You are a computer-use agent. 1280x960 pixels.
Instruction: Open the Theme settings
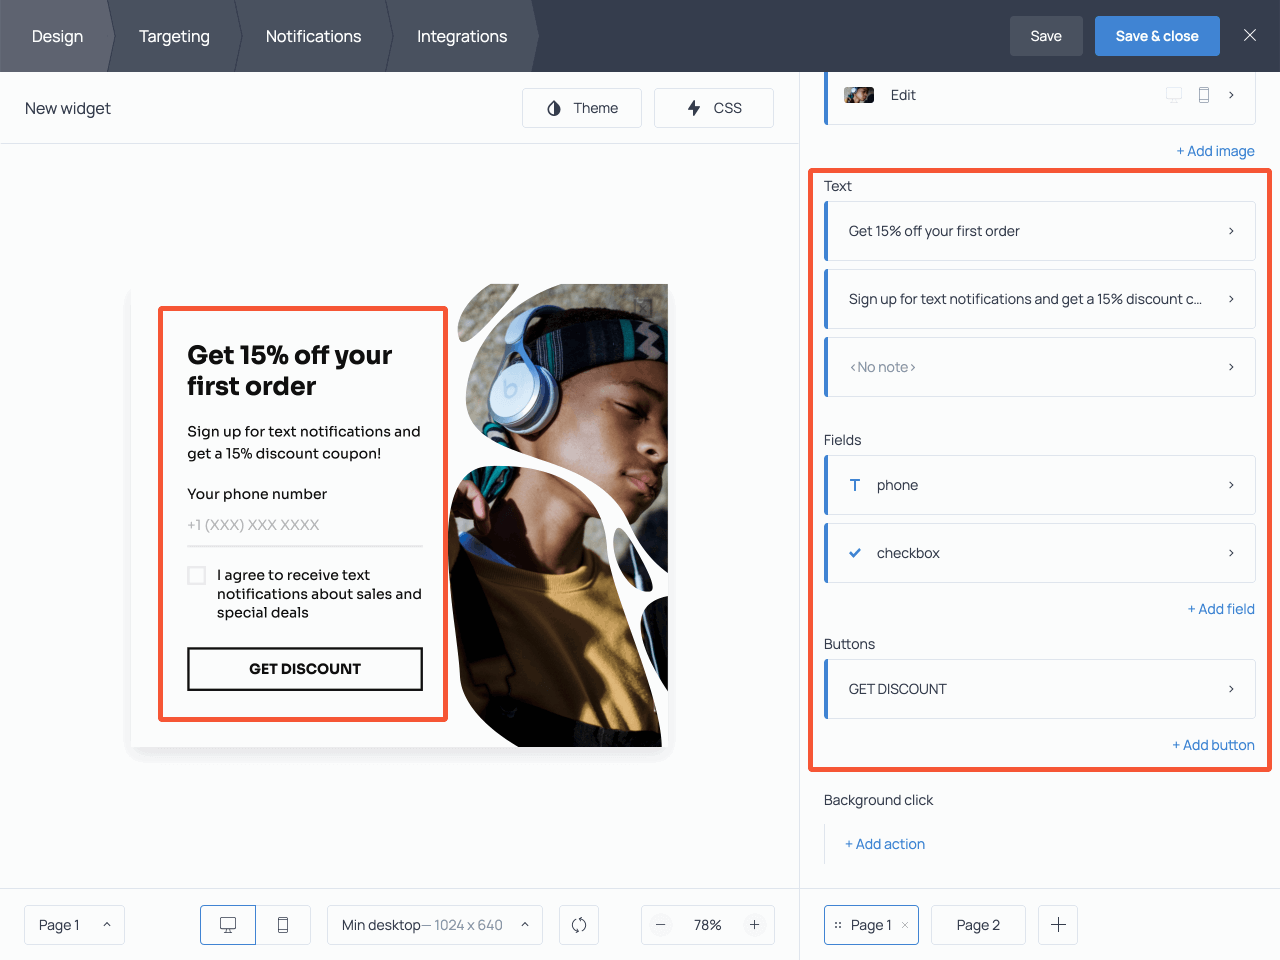pyautogui.click(x=581, y=107)
